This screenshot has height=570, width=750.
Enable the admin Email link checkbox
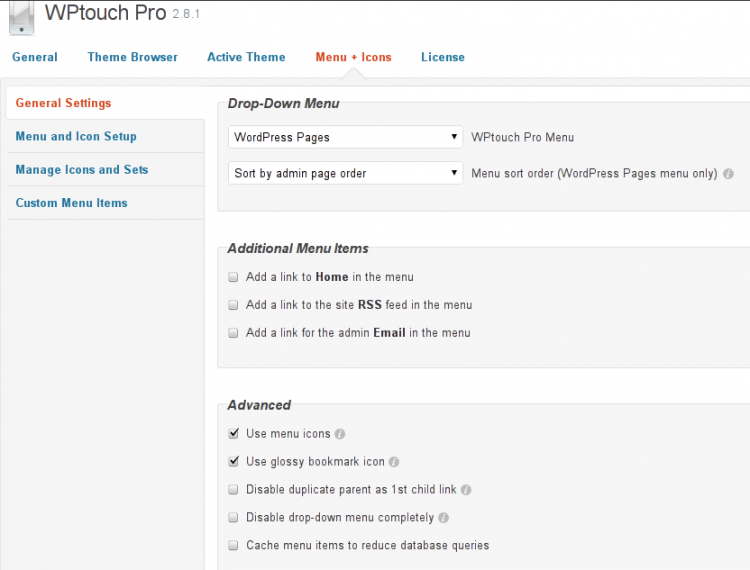[x=233, y=333]
